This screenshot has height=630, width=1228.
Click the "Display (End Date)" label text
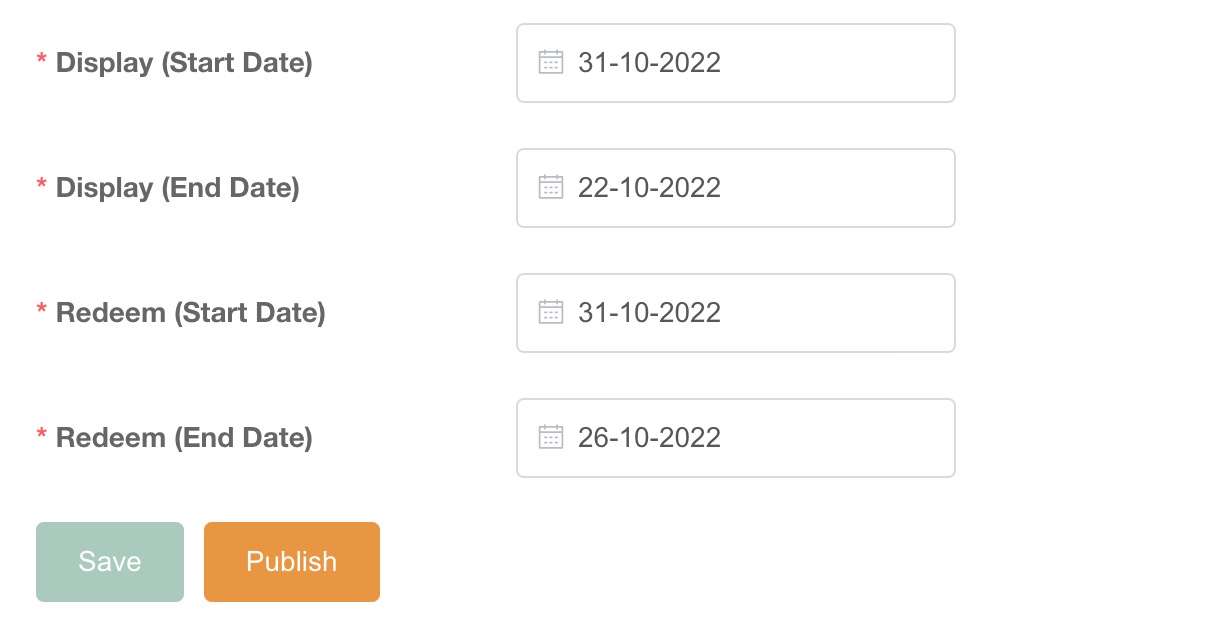click(x=178, y=188)
